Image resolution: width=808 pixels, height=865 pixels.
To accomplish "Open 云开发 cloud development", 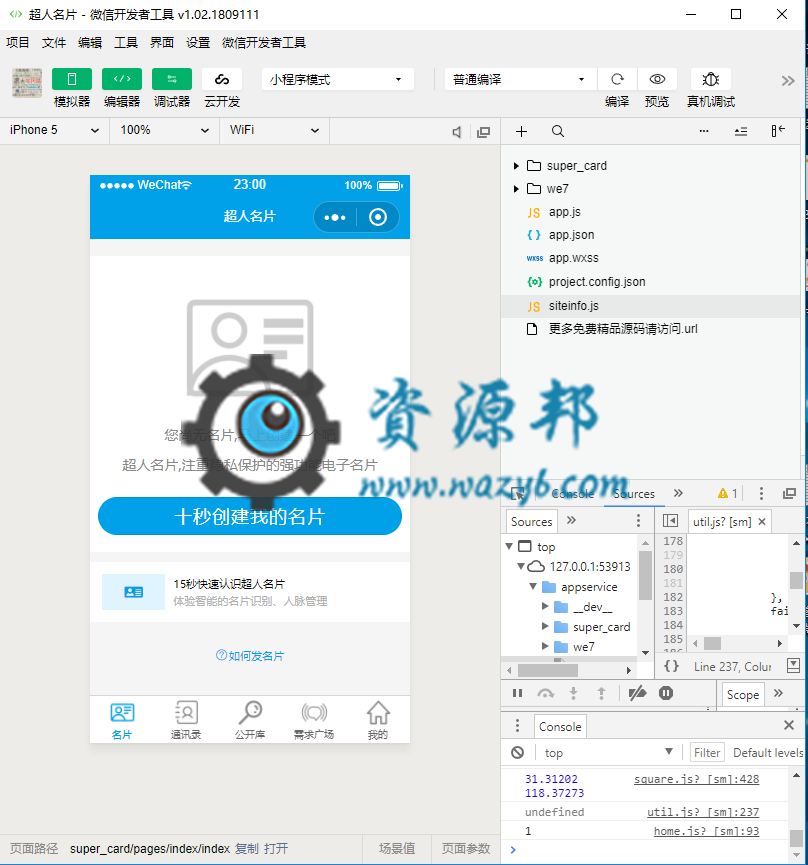I will (222, 79).
